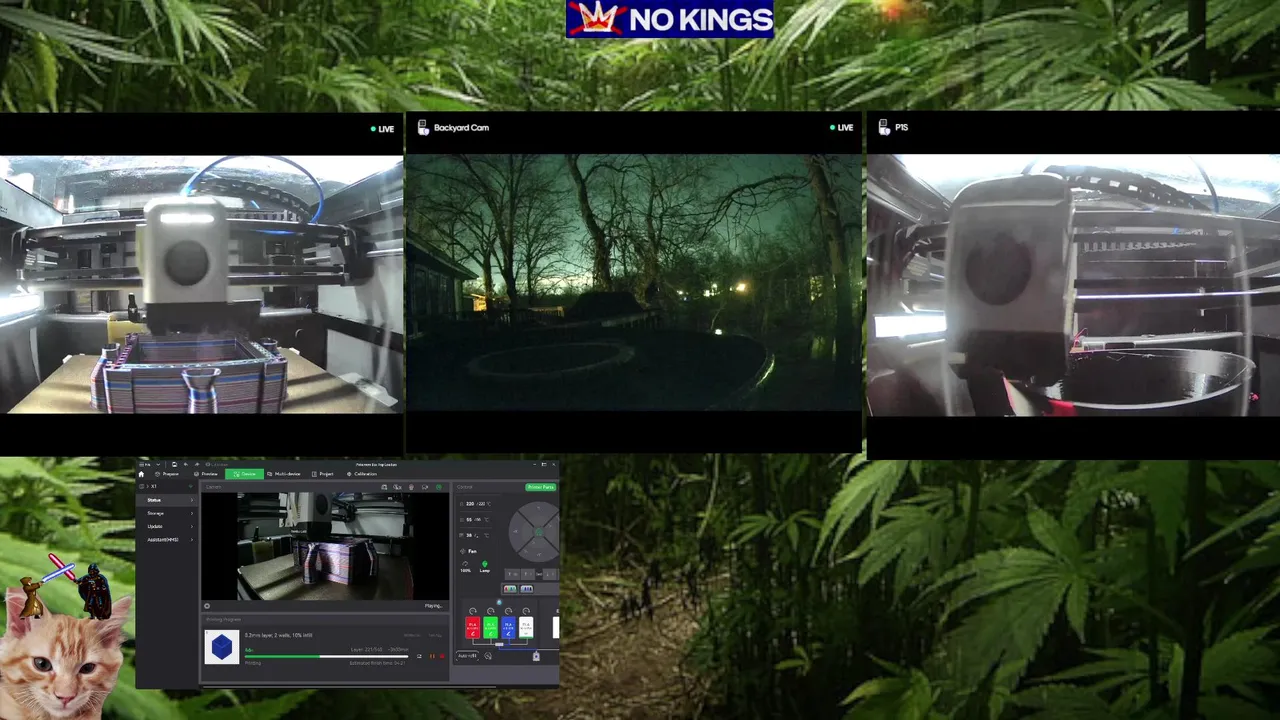Click the jog dial up arrow
The height and width of the screenshot is (720, 1280).
point(539,508)
